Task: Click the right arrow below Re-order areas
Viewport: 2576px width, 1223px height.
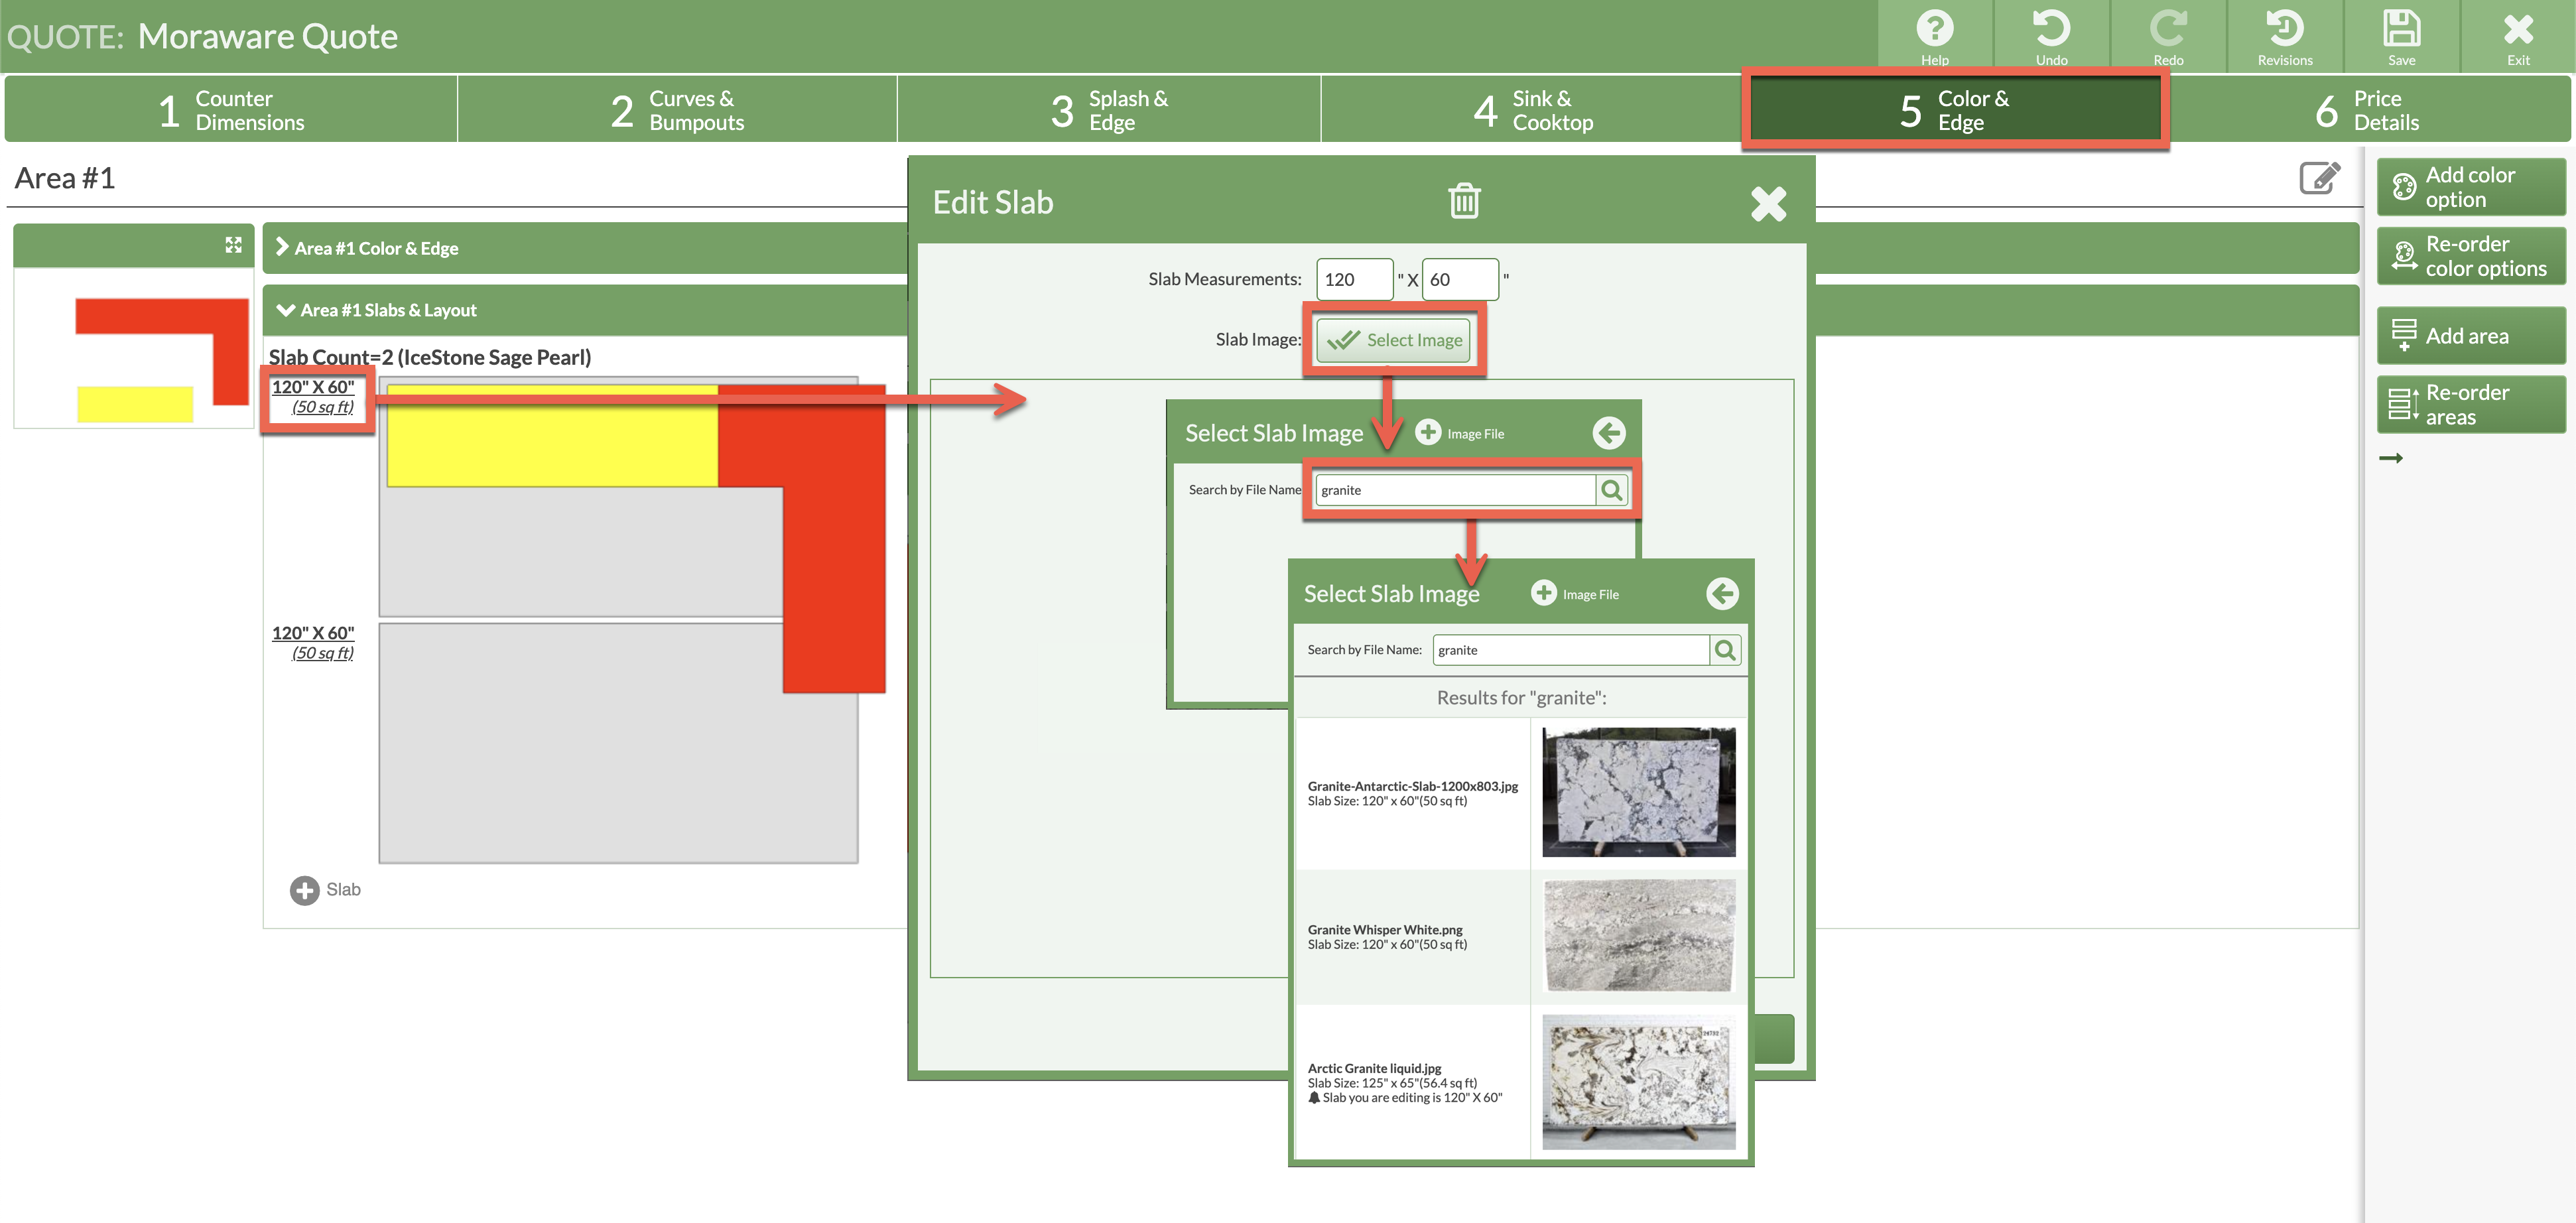Action: 2391,458
